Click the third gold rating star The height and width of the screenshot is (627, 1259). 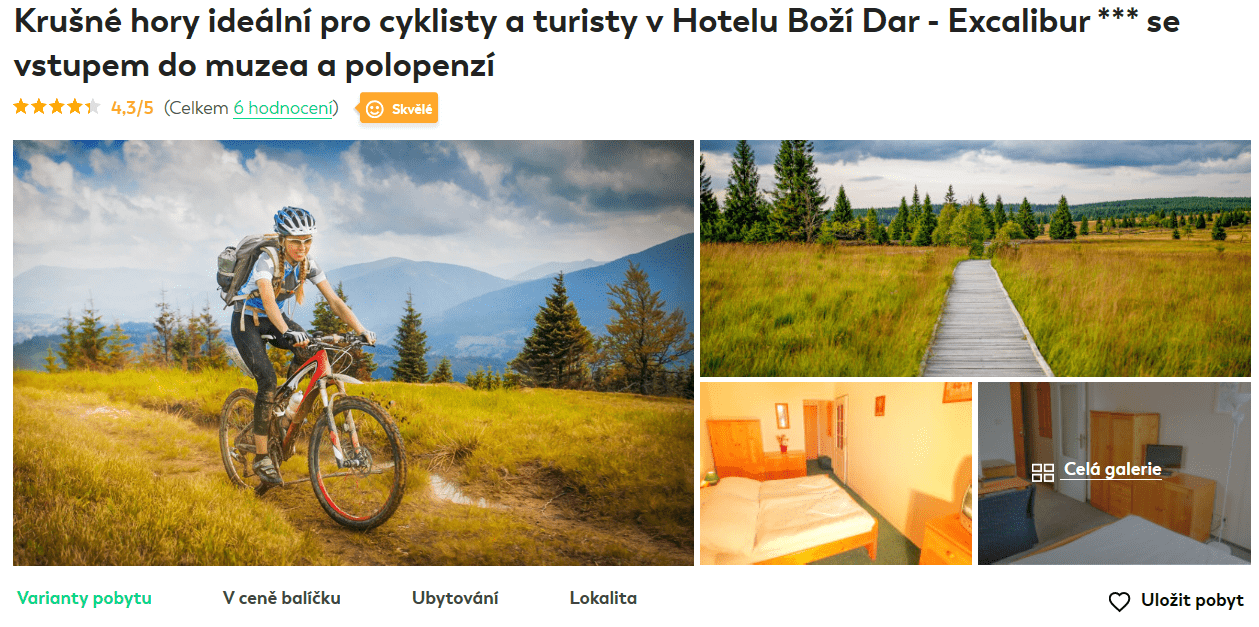57,107
